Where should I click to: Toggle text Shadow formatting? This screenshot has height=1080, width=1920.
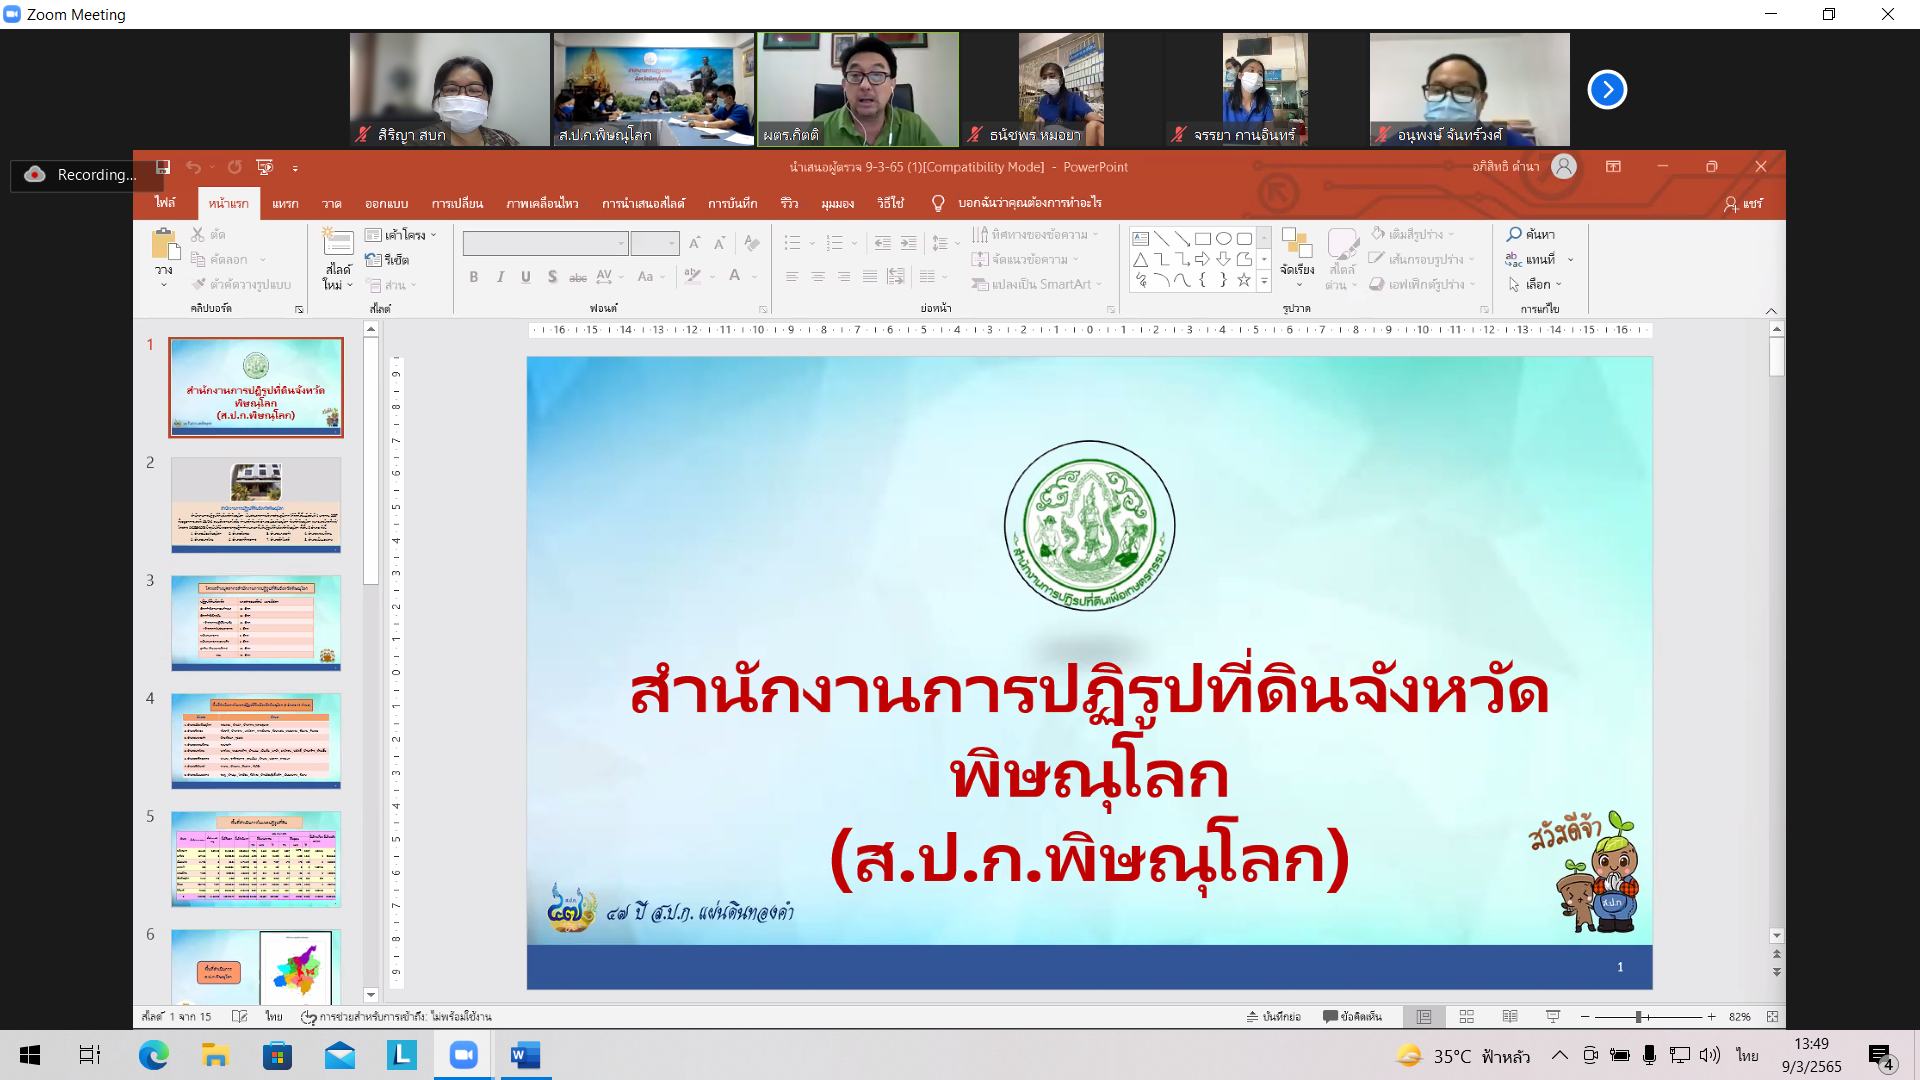point(552,277)
